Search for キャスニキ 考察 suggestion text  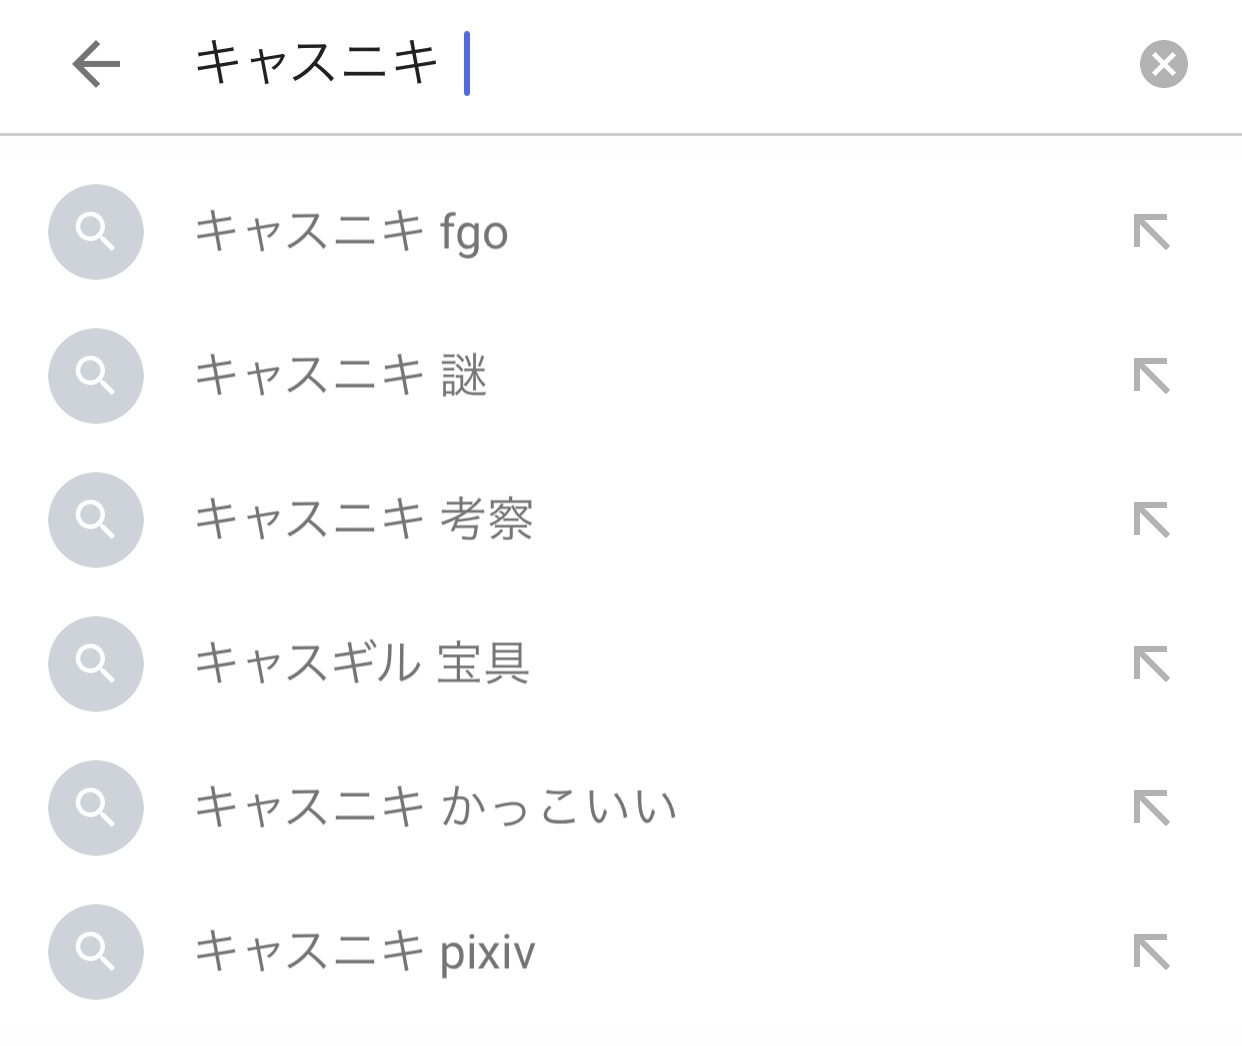coord(363,520)
